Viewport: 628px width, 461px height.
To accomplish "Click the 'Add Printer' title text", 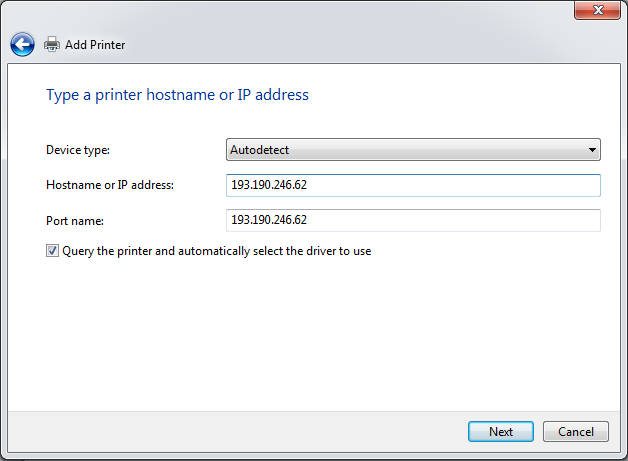I will 95,45.
